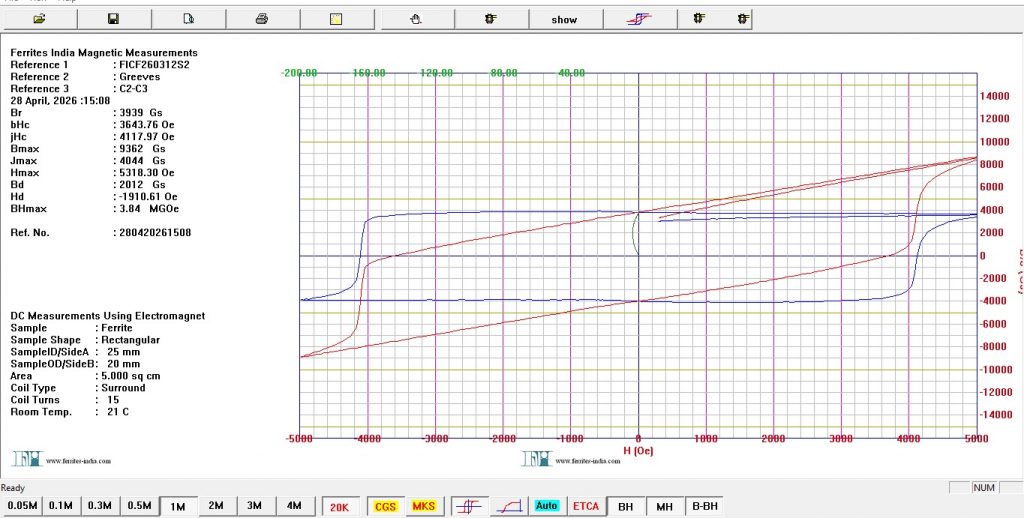This screenshot has width=1024, height=518.
Task: Click the hysteresis loop icon in top toolbar
Action: pos(639,19)
